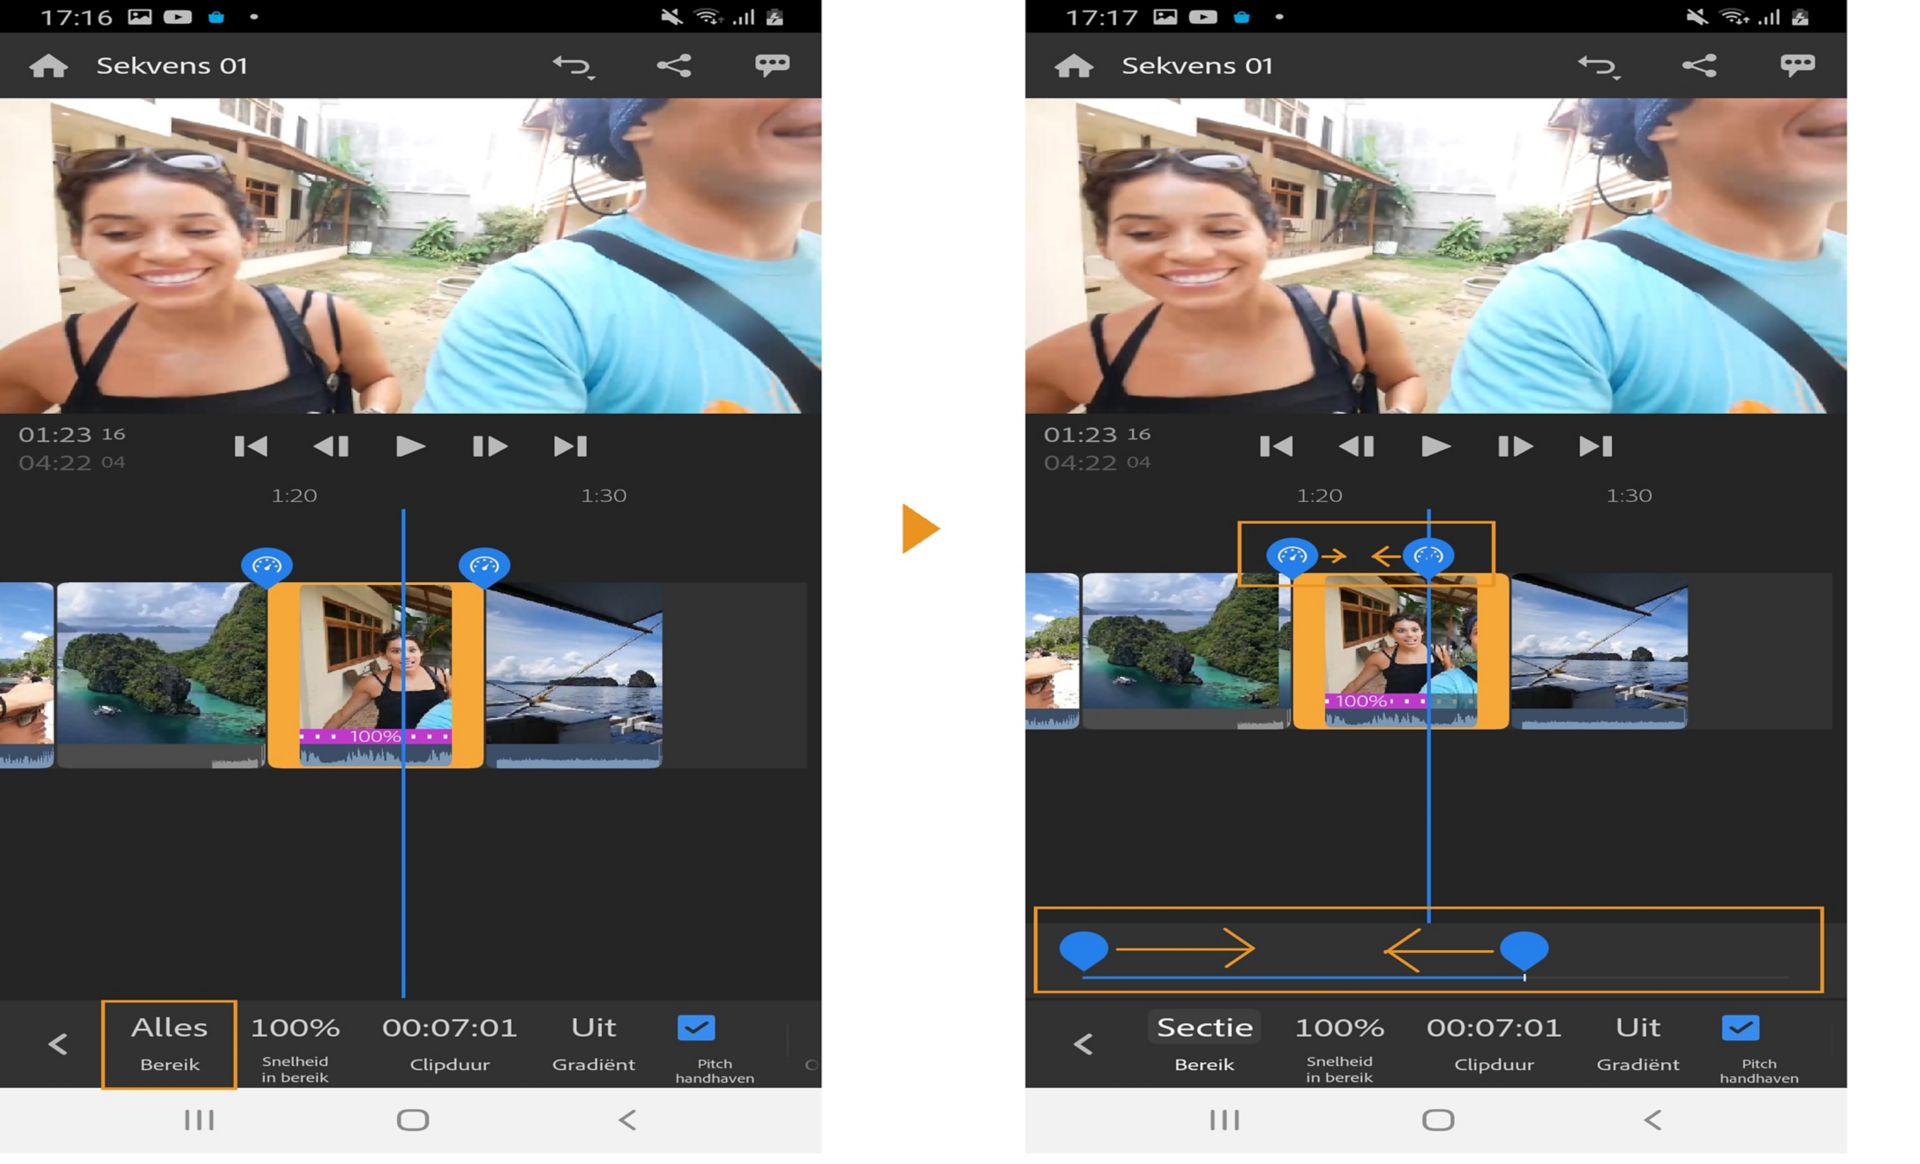Tap Android recent apps button in left screenshot

[199, 1120]
